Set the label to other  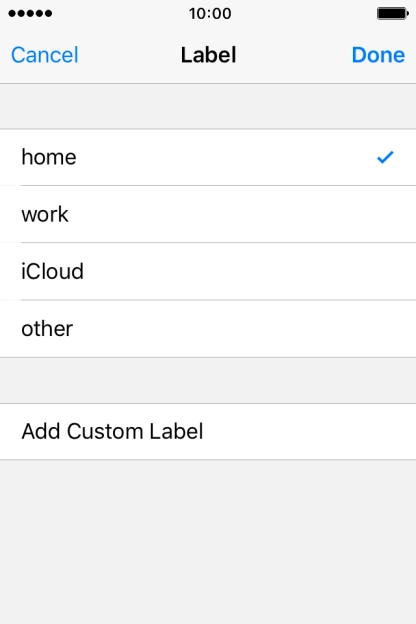point(208,329)
